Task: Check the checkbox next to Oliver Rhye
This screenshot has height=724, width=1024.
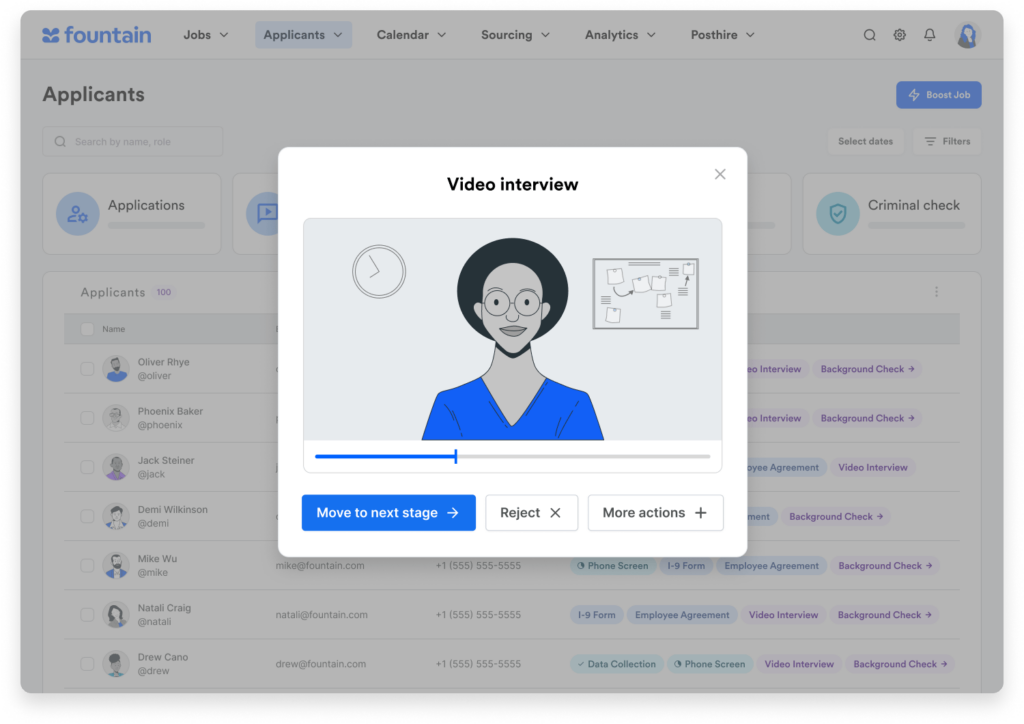Action: (x=87, y=367)
